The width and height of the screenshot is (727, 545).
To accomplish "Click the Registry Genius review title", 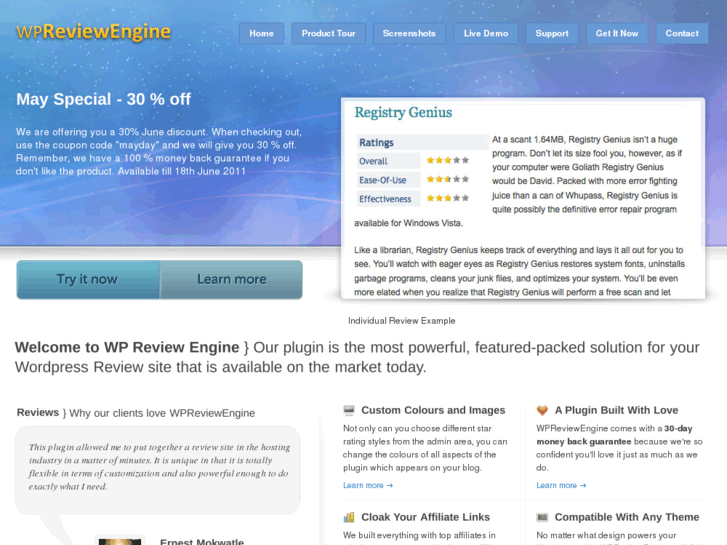I will 403,112.
